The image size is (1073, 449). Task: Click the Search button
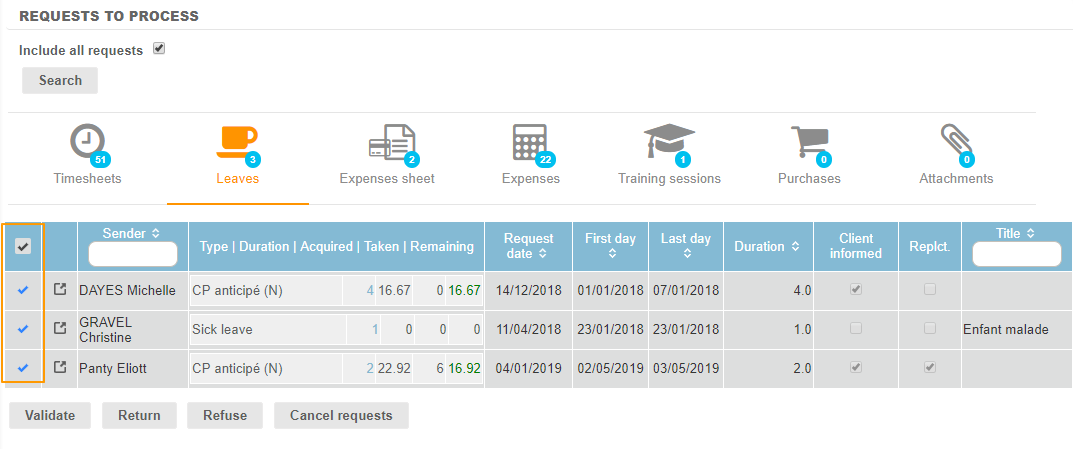[60, 80]
